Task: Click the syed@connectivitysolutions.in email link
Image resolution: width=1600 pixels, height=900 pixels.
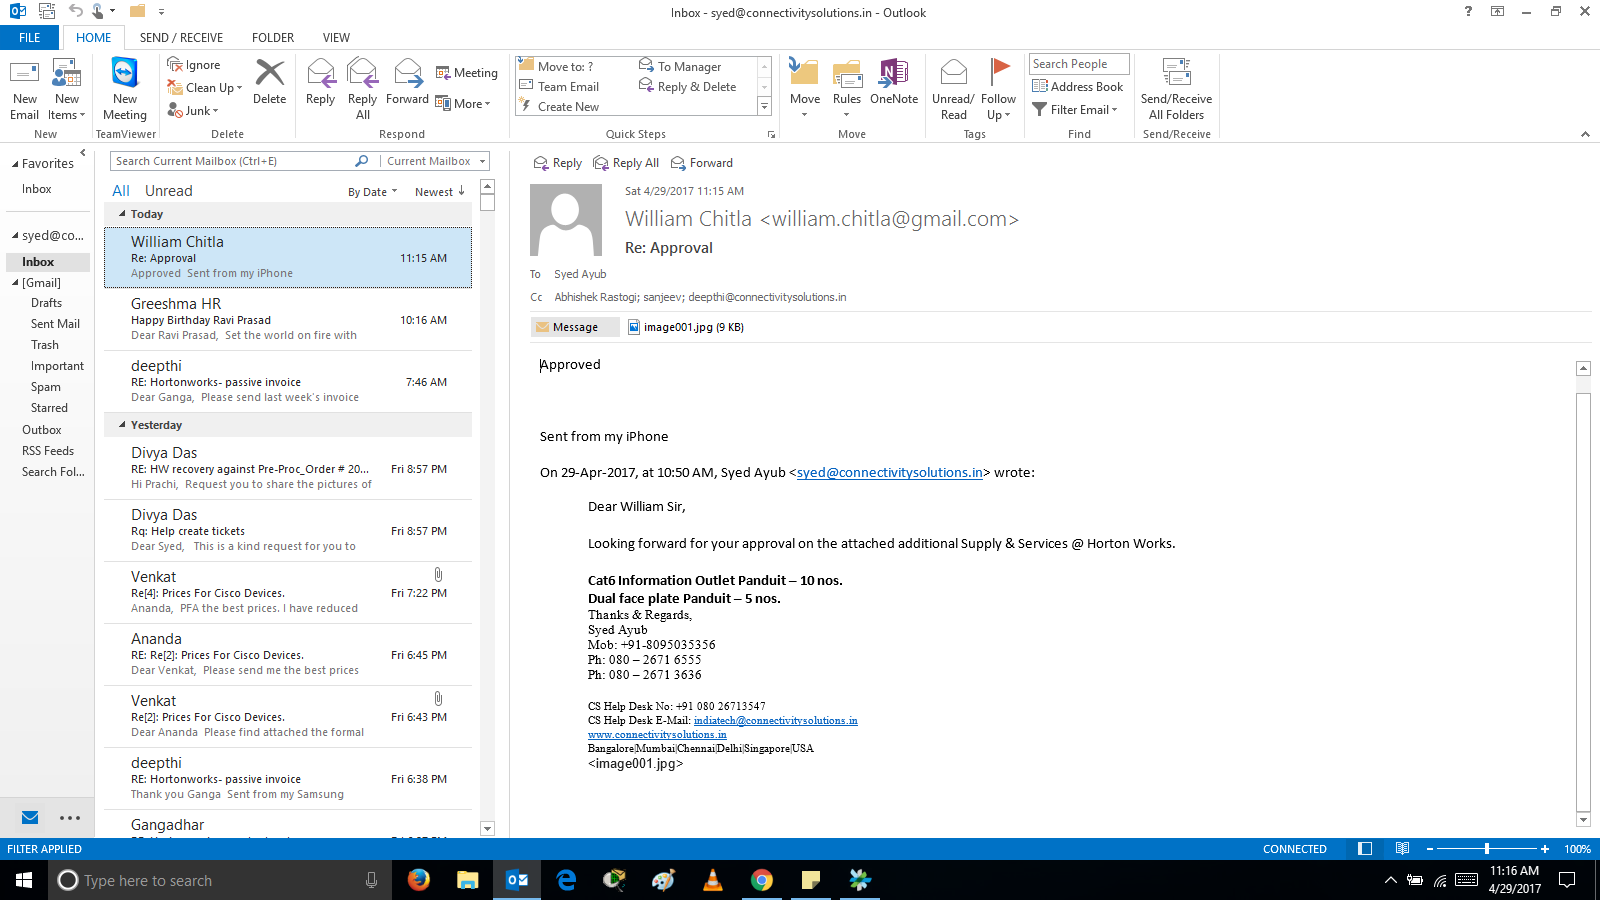Action: click(889, 473)
